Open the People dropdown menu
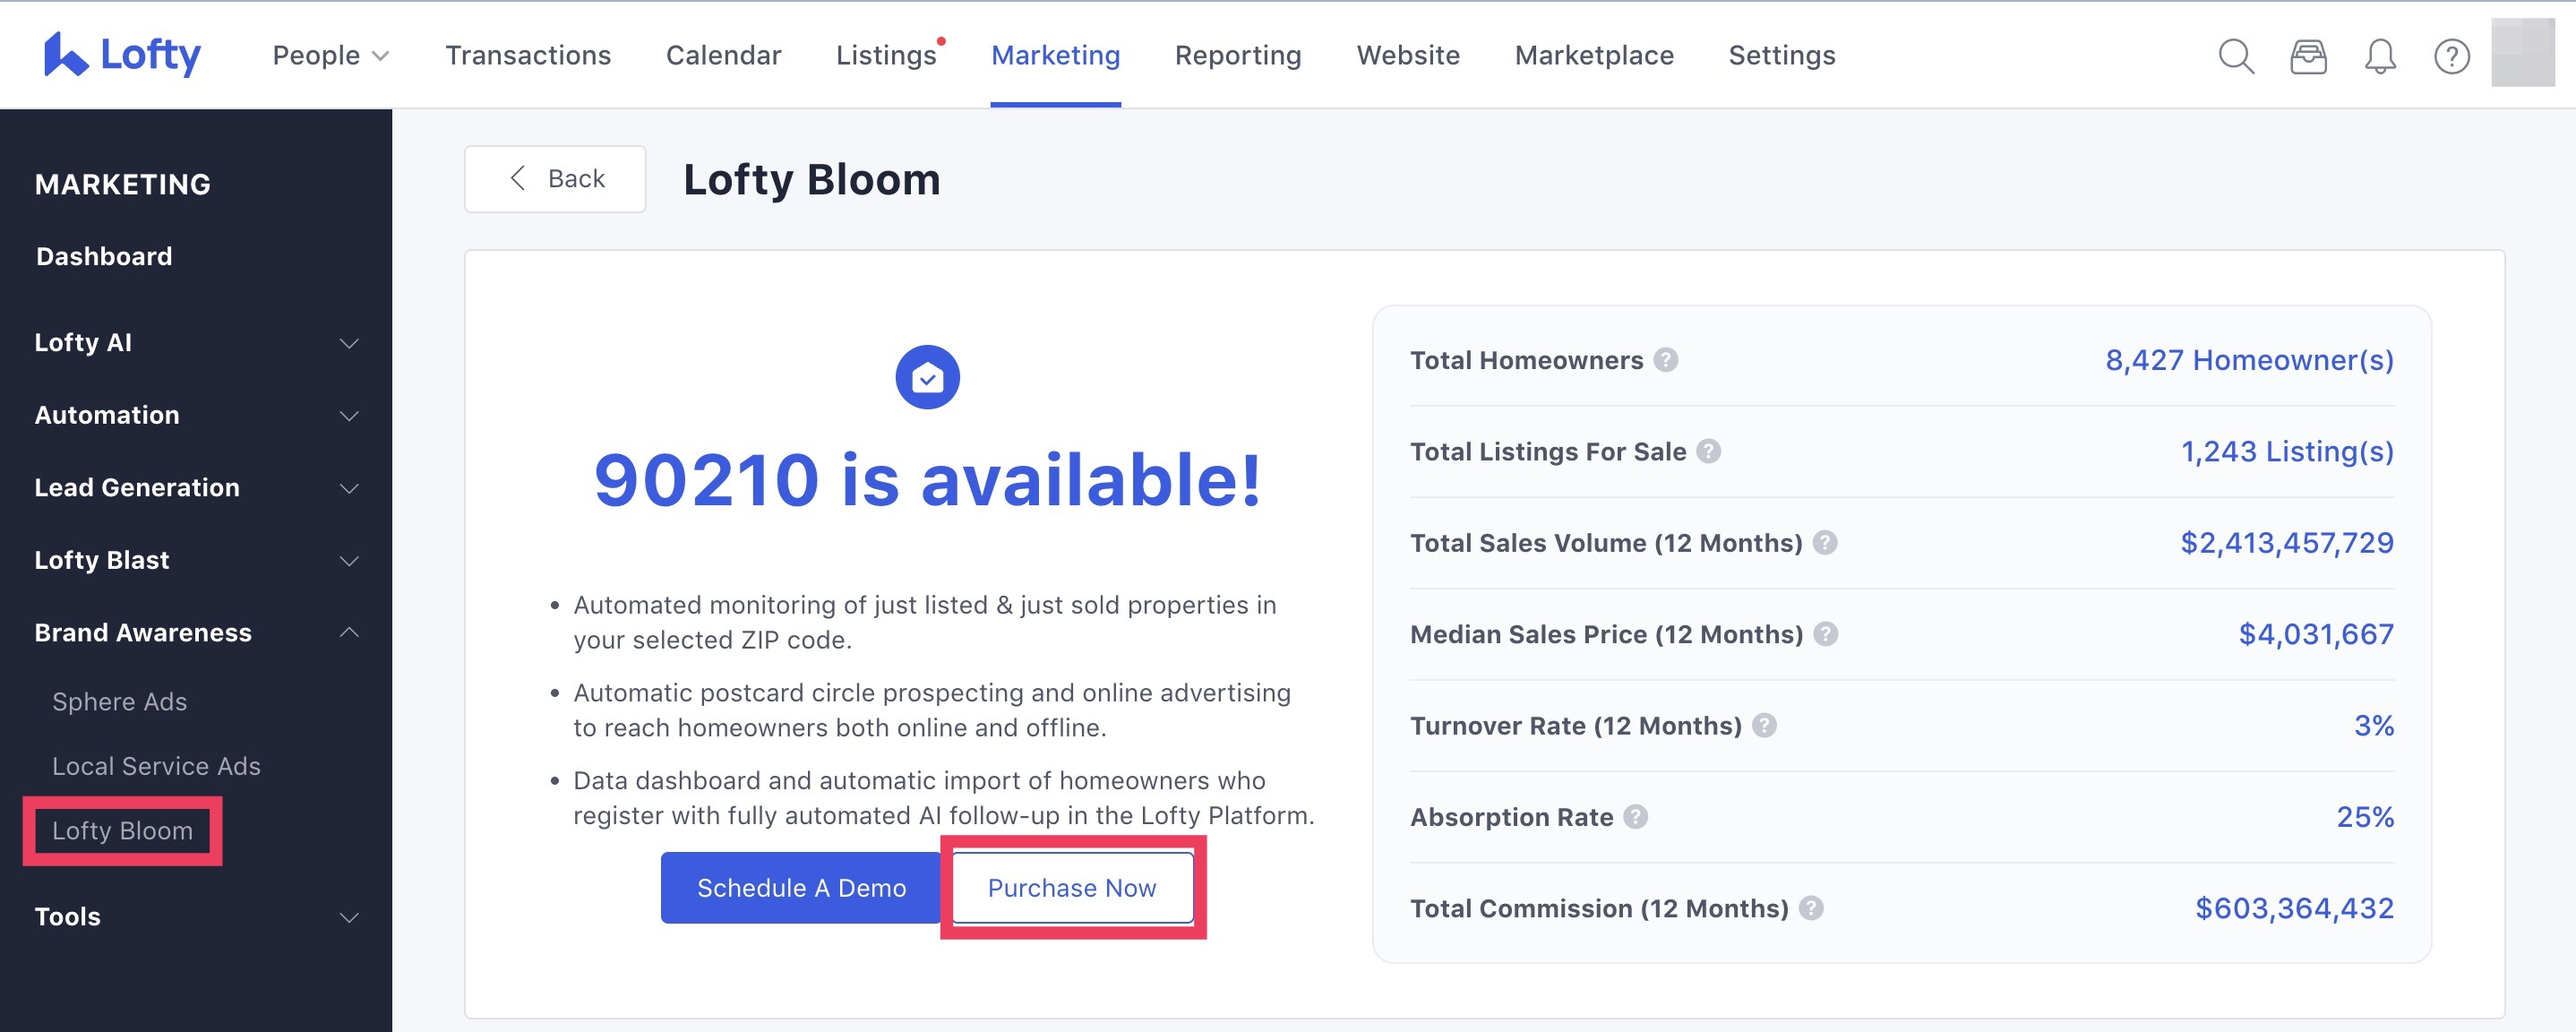This screenshot has height=1032, width=2576. (330, 55)
